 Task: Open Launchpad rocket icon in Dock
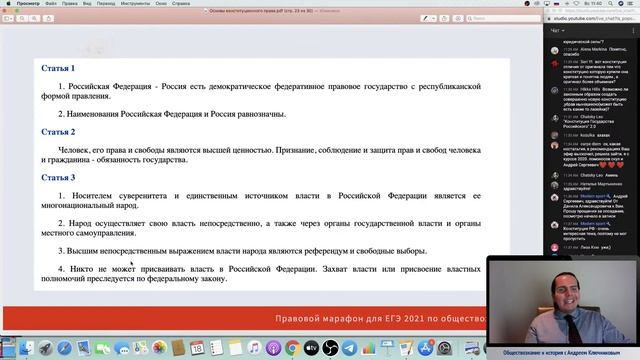pos(45,348)
